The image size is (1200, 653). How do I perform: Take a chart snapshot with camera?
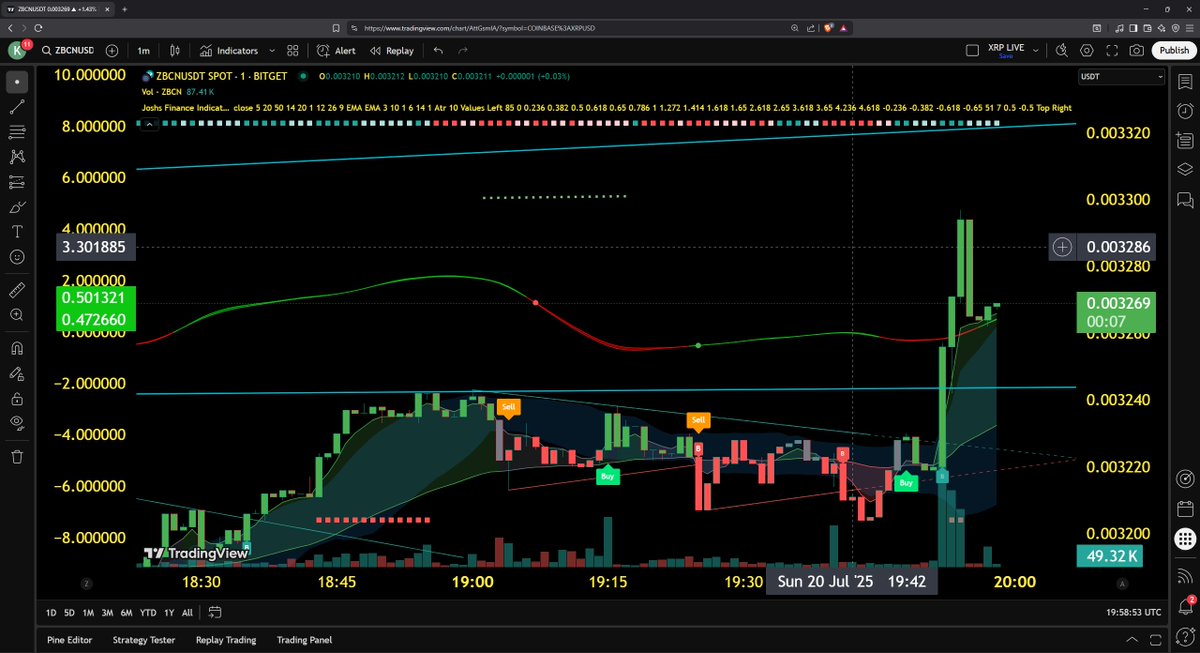point(1136,50)
